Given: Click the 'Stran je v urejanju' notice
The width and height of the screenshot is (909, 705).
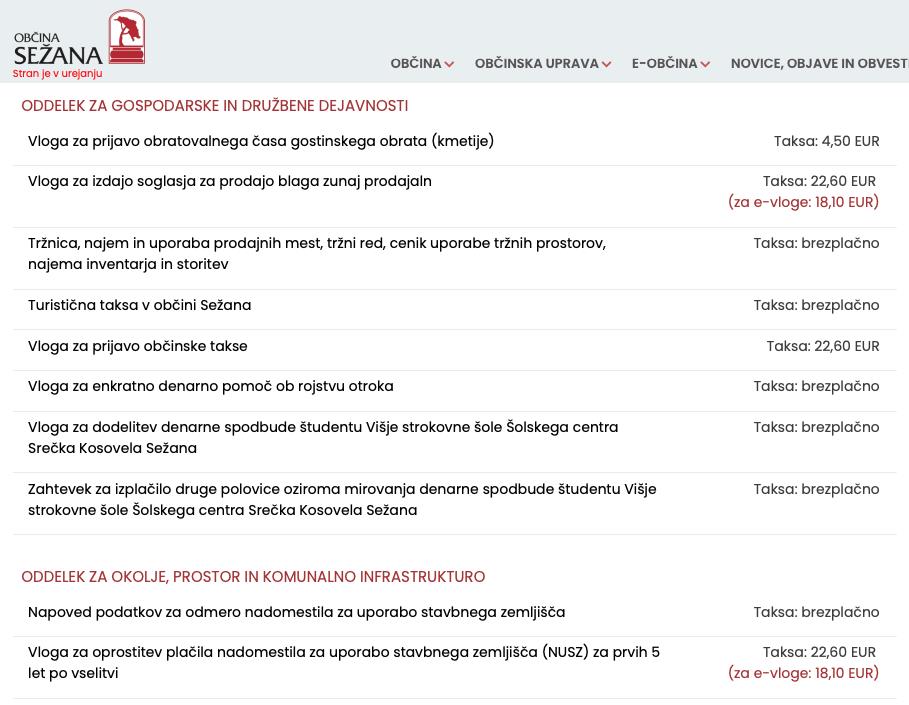Looking at the screenshot, I should point(57,74).
